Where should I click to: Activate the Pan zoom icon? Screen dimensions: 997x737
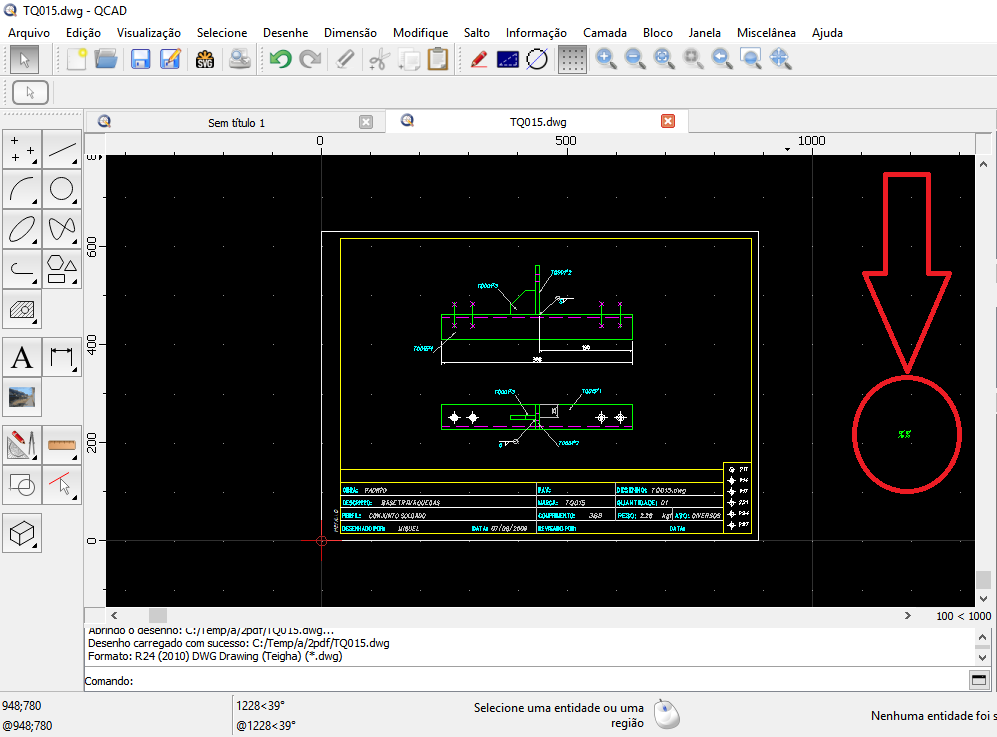(780, 60)
